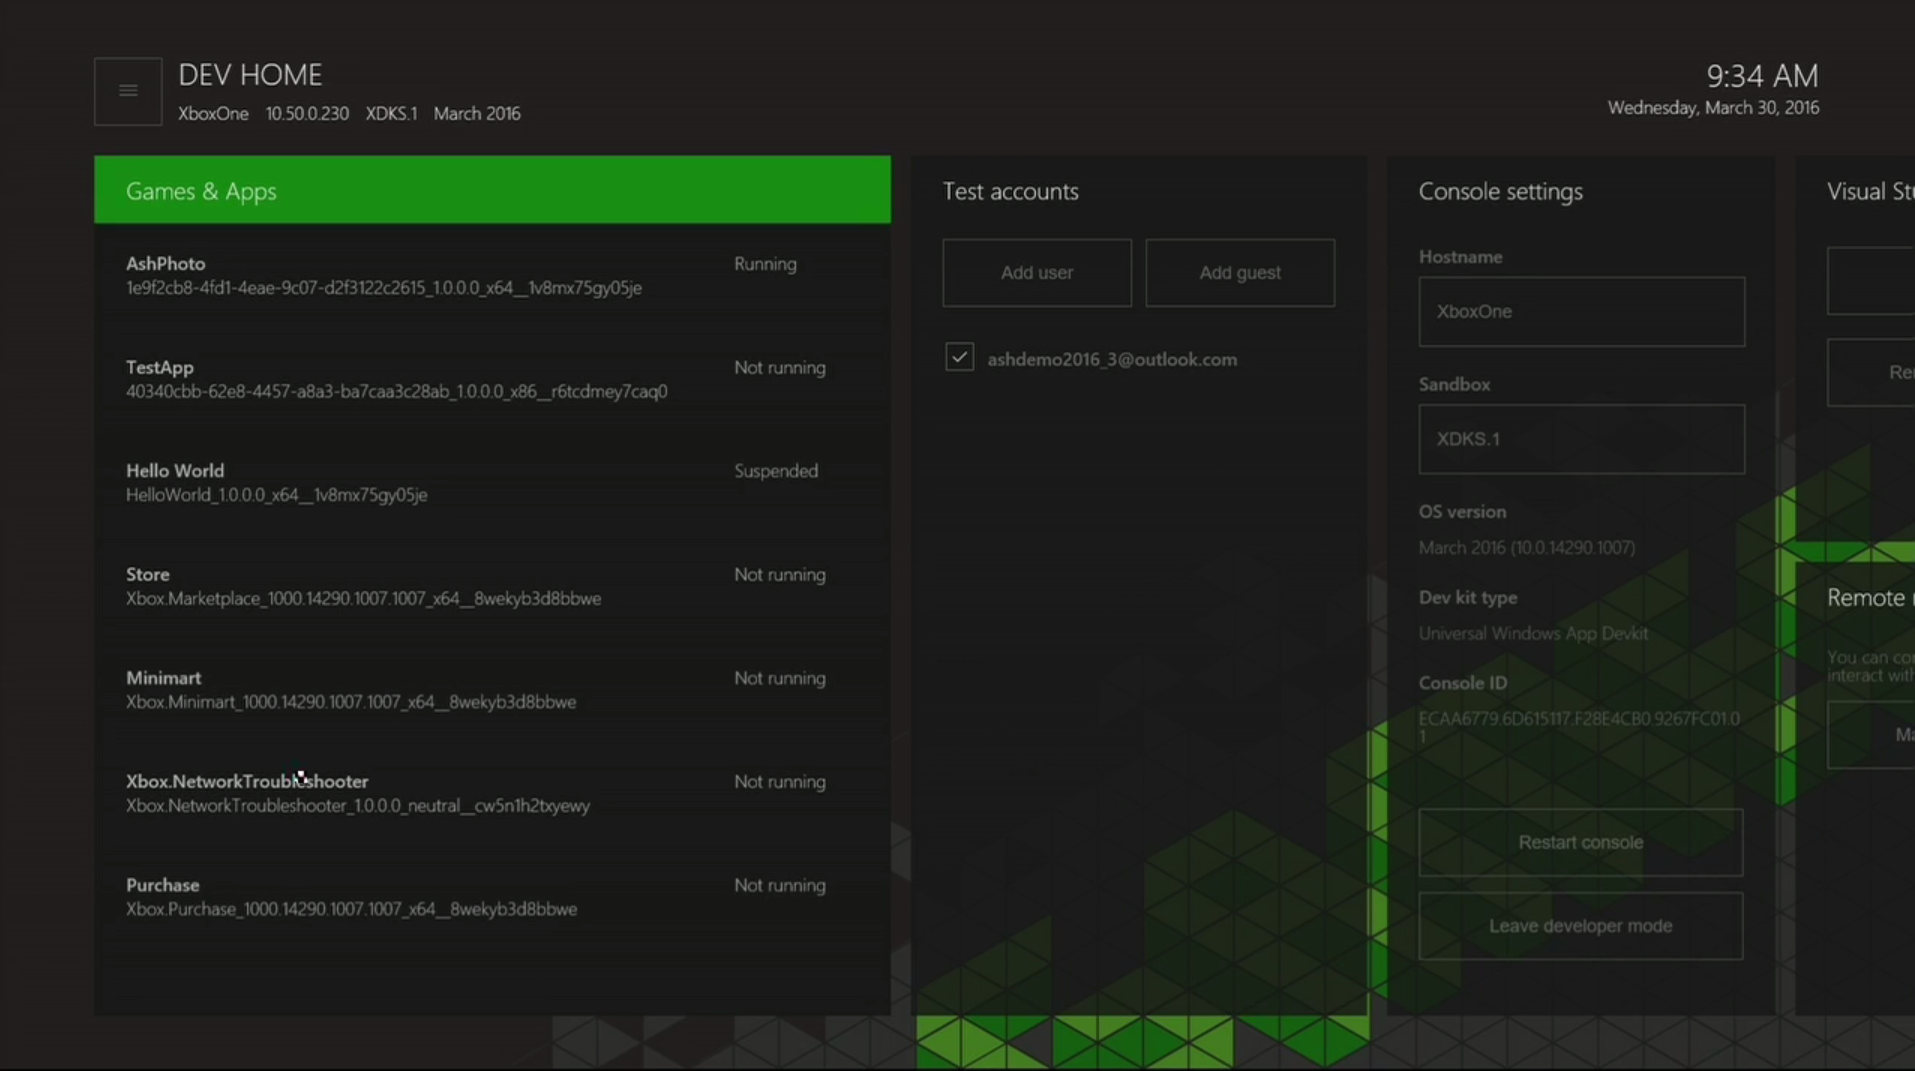This screenshot has height=1071, width=1915.
Task: Edit the Sandbox field XDKS.1
Action: pos(1581,439)
